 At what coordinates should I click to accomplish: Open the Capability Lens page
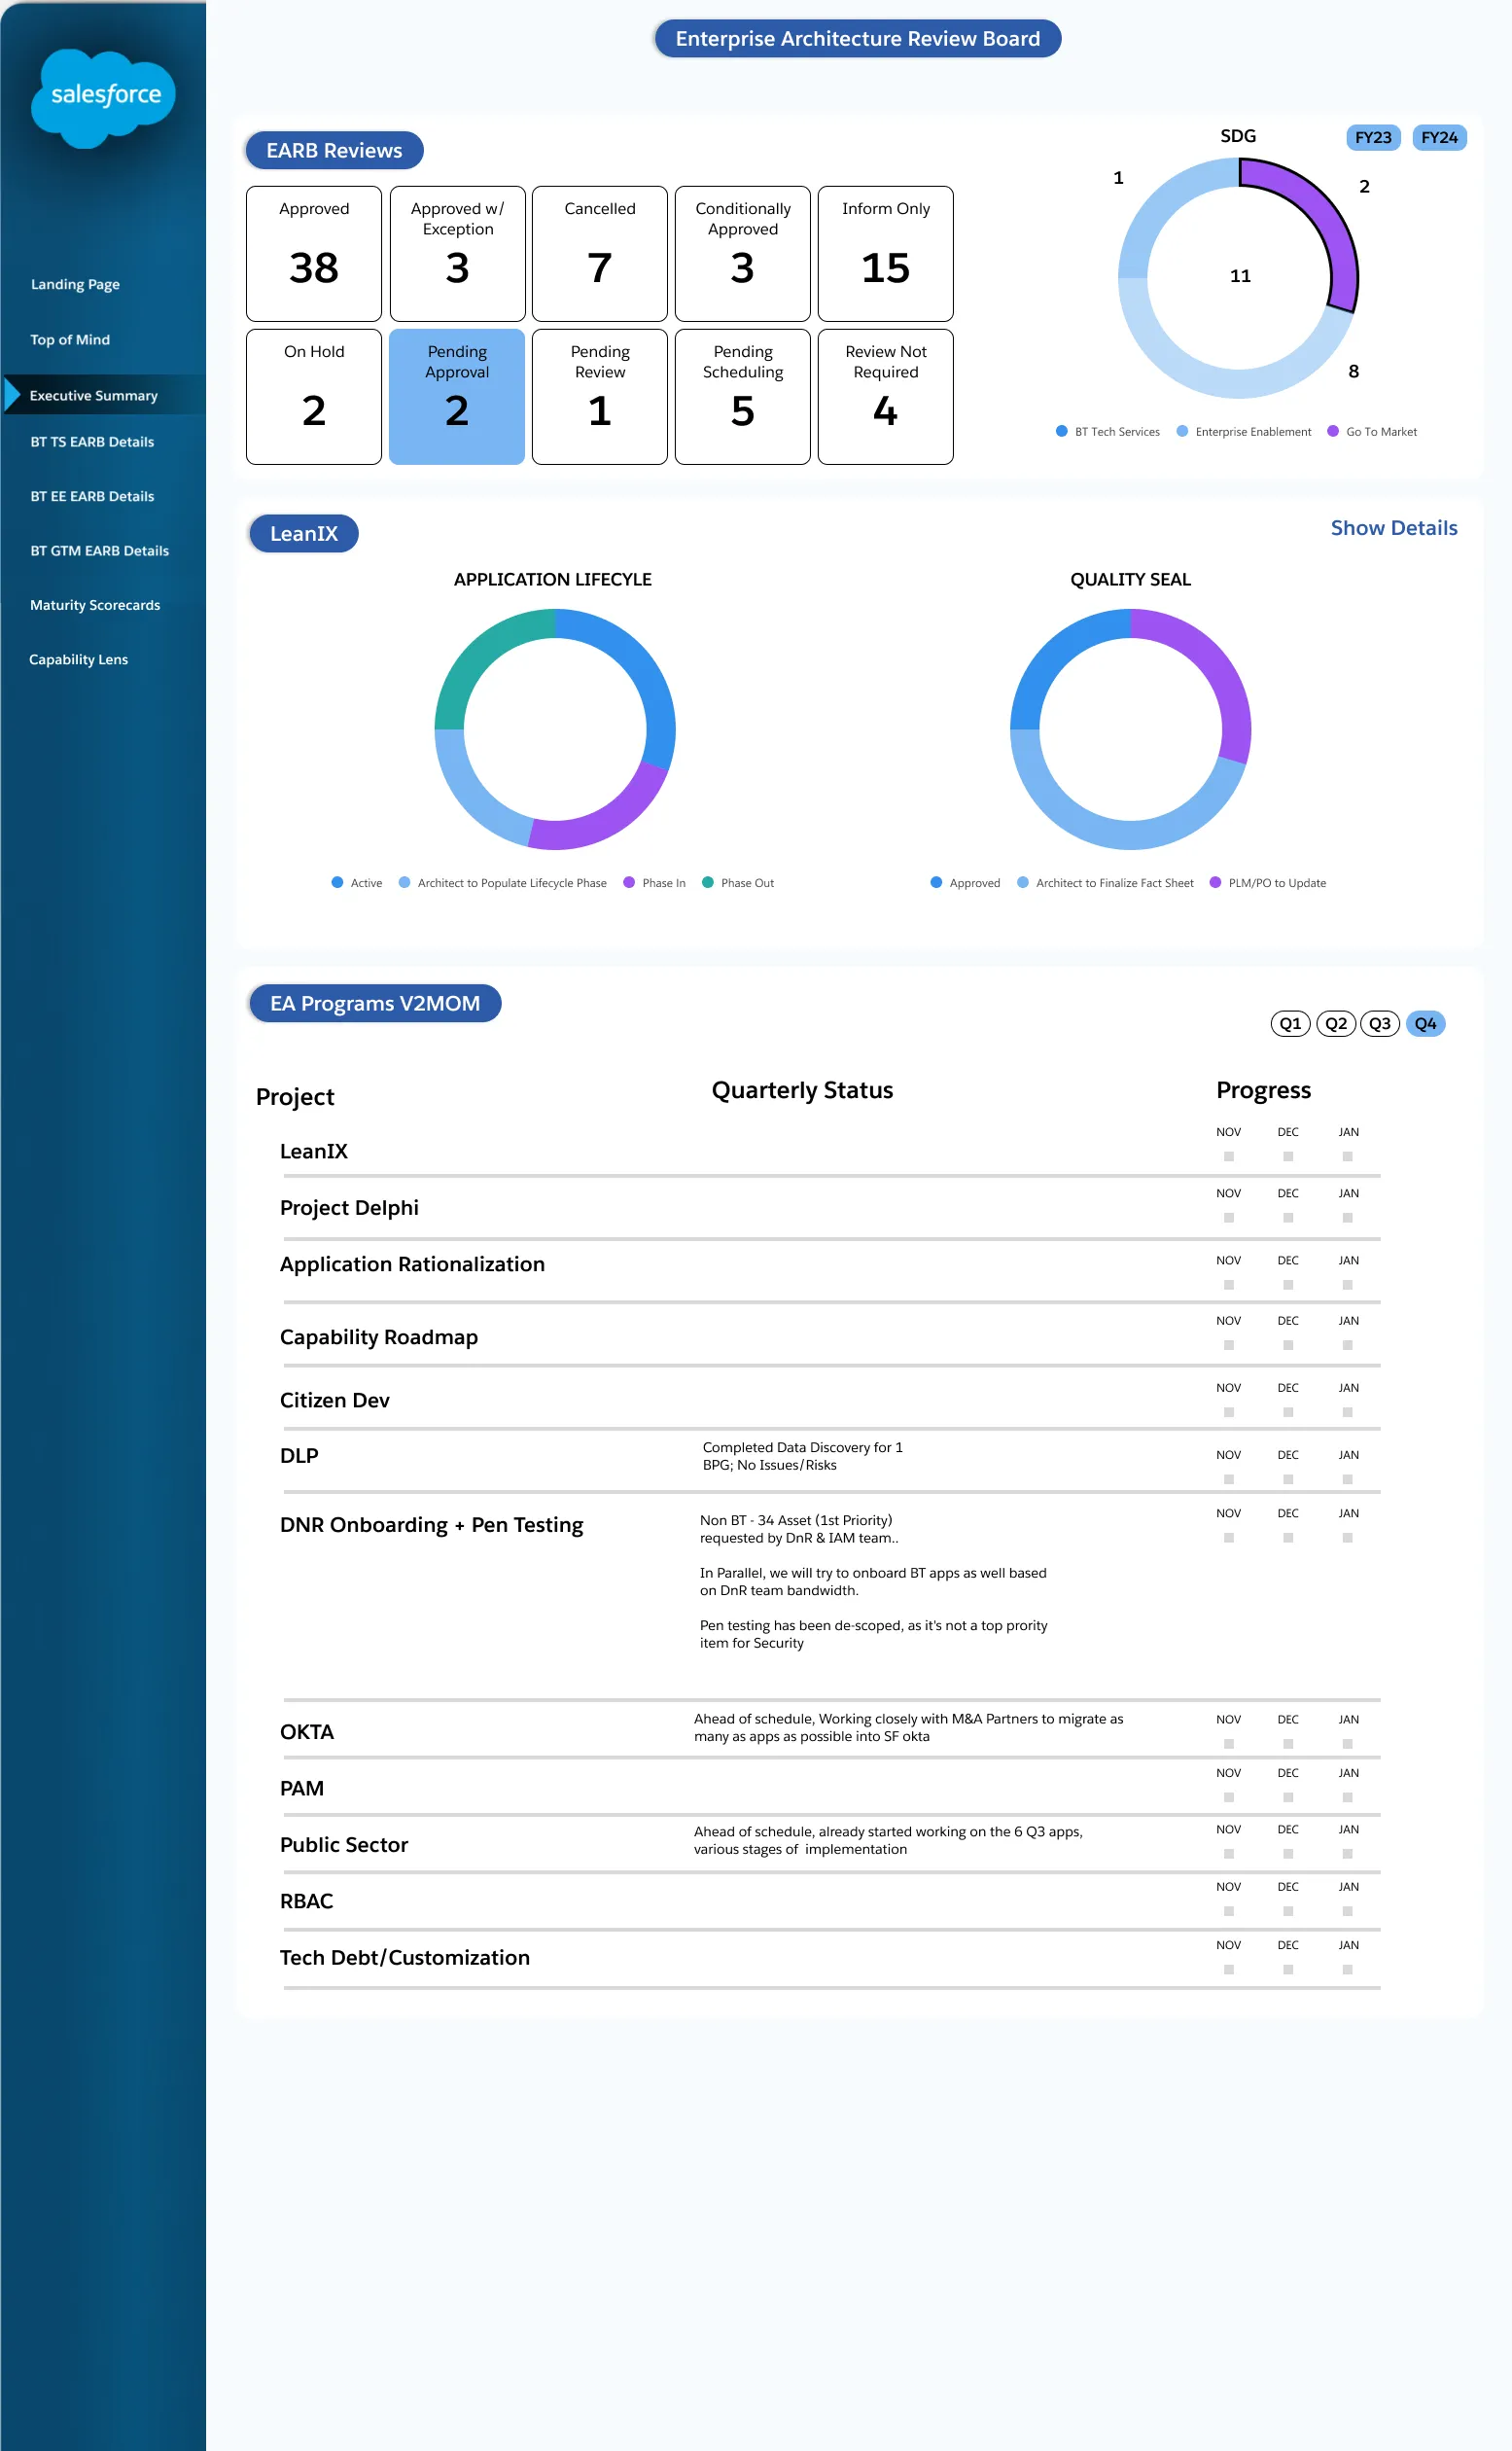pyautogui.click(x=78, y=660)
